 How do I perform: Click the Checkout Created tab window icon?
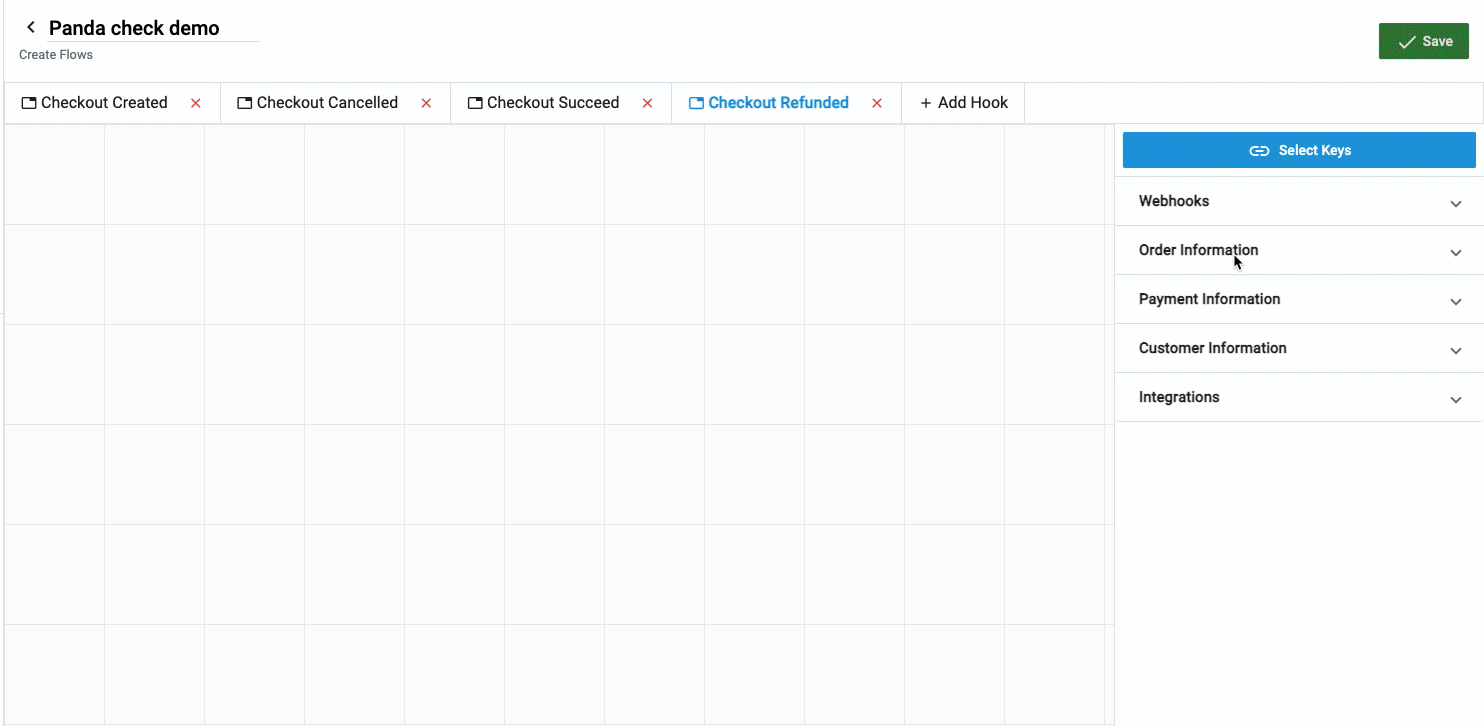[29, 103]
